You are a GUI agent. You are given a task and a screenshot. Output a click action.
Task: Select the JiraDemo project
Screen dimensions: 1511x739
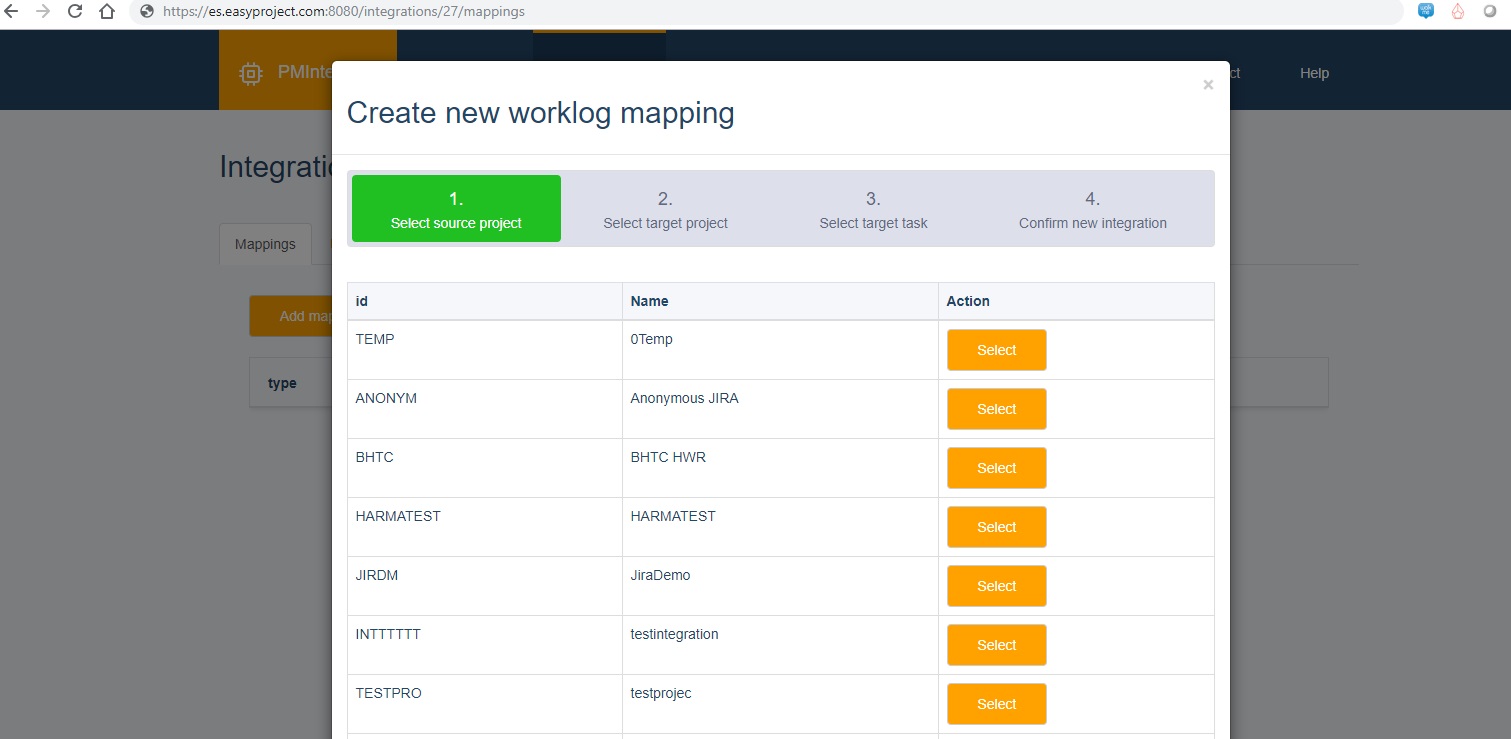click(x=996, y=586)
